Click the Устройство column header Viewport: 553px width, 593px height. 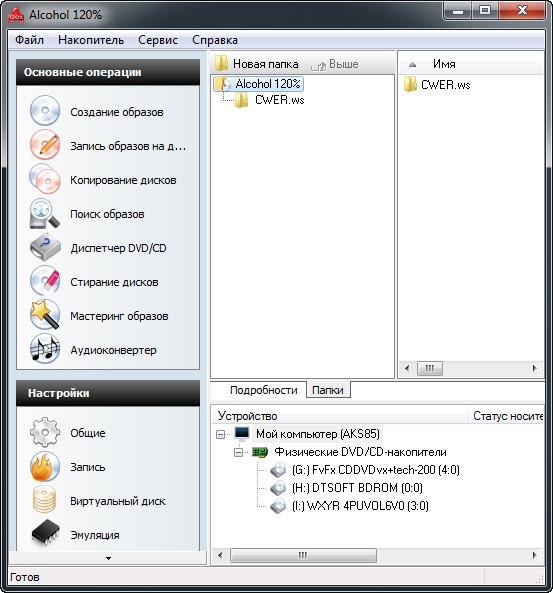[x=340, y=416]
